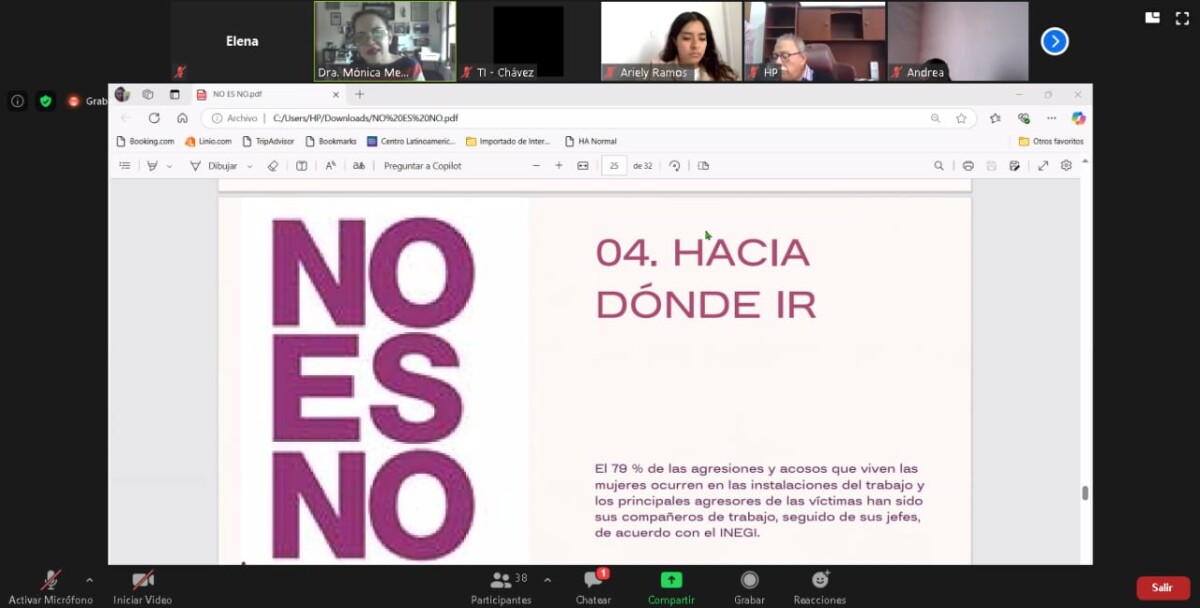Viewport: 1200px width, 608px height.
Task: Open the Otros favoritos bookmarks folder
Action: pos(1051,141)
